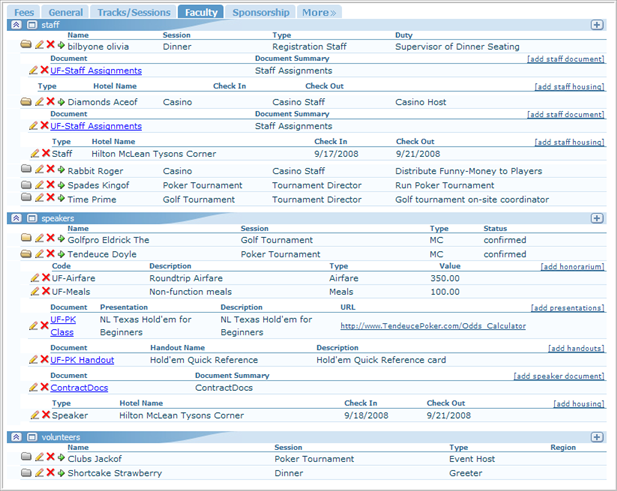The height and width of the screenshot is (491, 617).
Task: Delete Time Prime staff record
Action: pyautogui.click(x=50, y=197)
